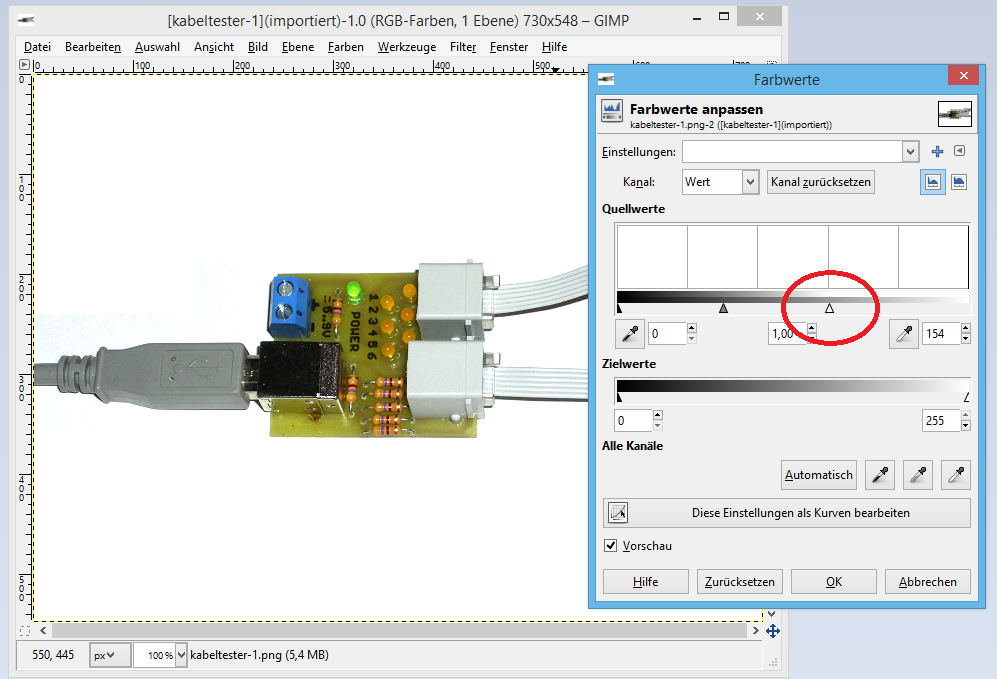
Task: Click the Zielwerte white output slider triangle
Action: [966, 397]
